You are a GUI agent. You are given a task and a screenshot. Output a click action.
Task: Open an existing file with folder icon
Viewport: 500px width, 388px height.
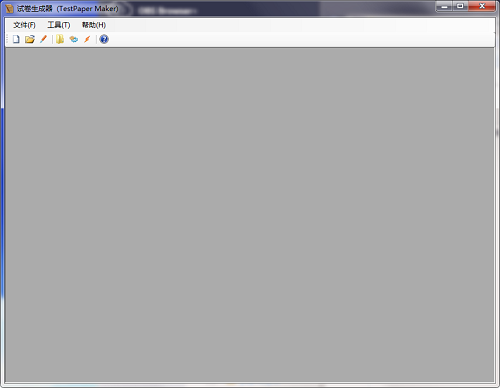(30, 39)
